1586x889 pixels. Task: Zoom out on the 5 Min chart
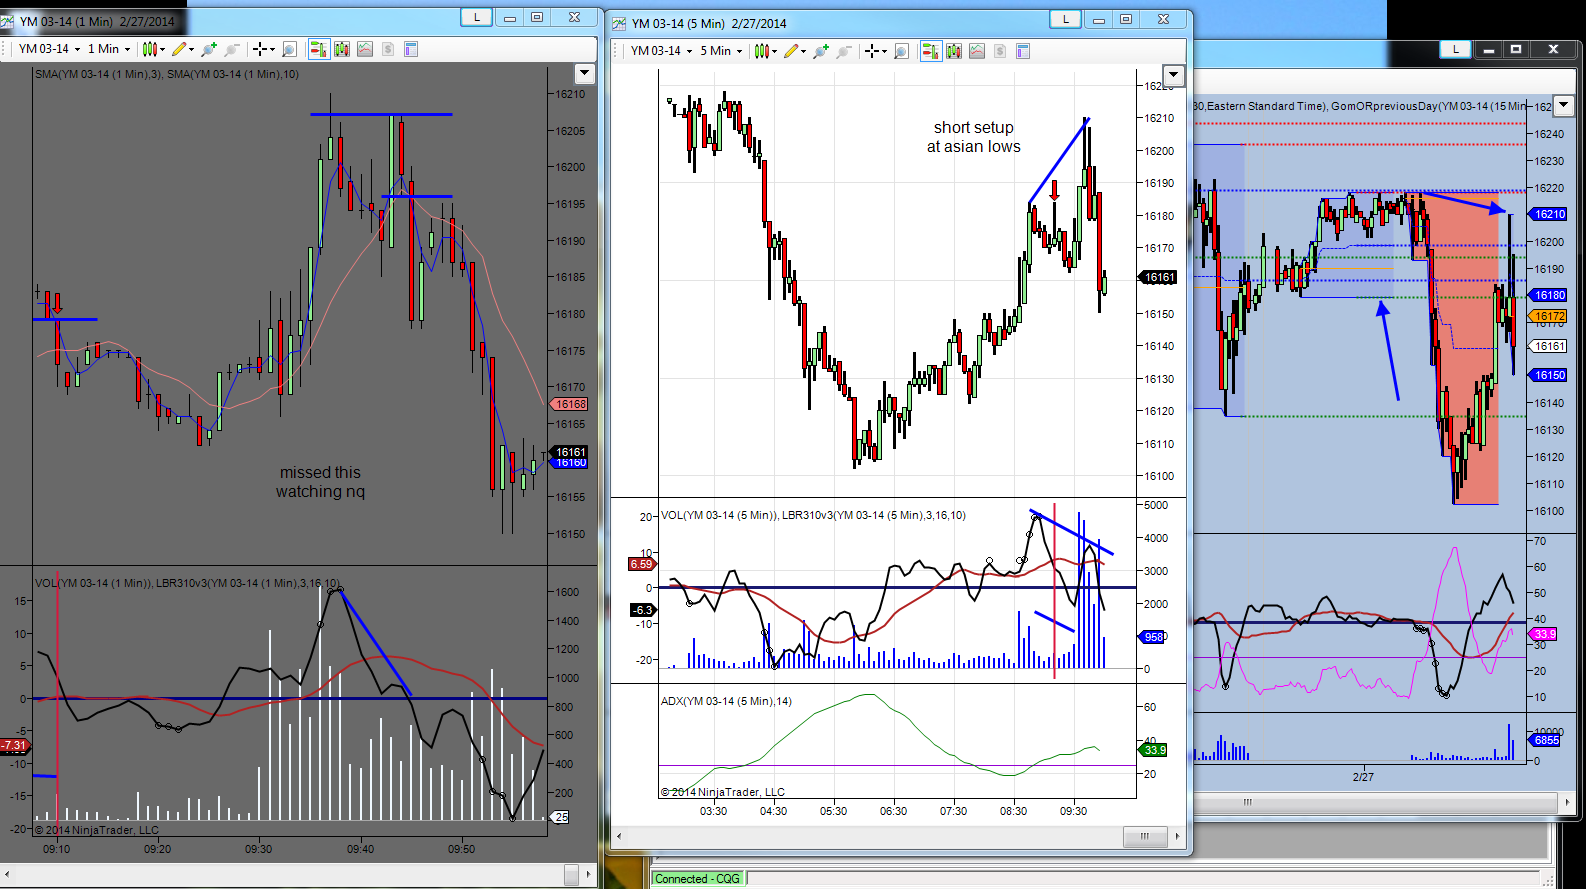pos(843,51)
